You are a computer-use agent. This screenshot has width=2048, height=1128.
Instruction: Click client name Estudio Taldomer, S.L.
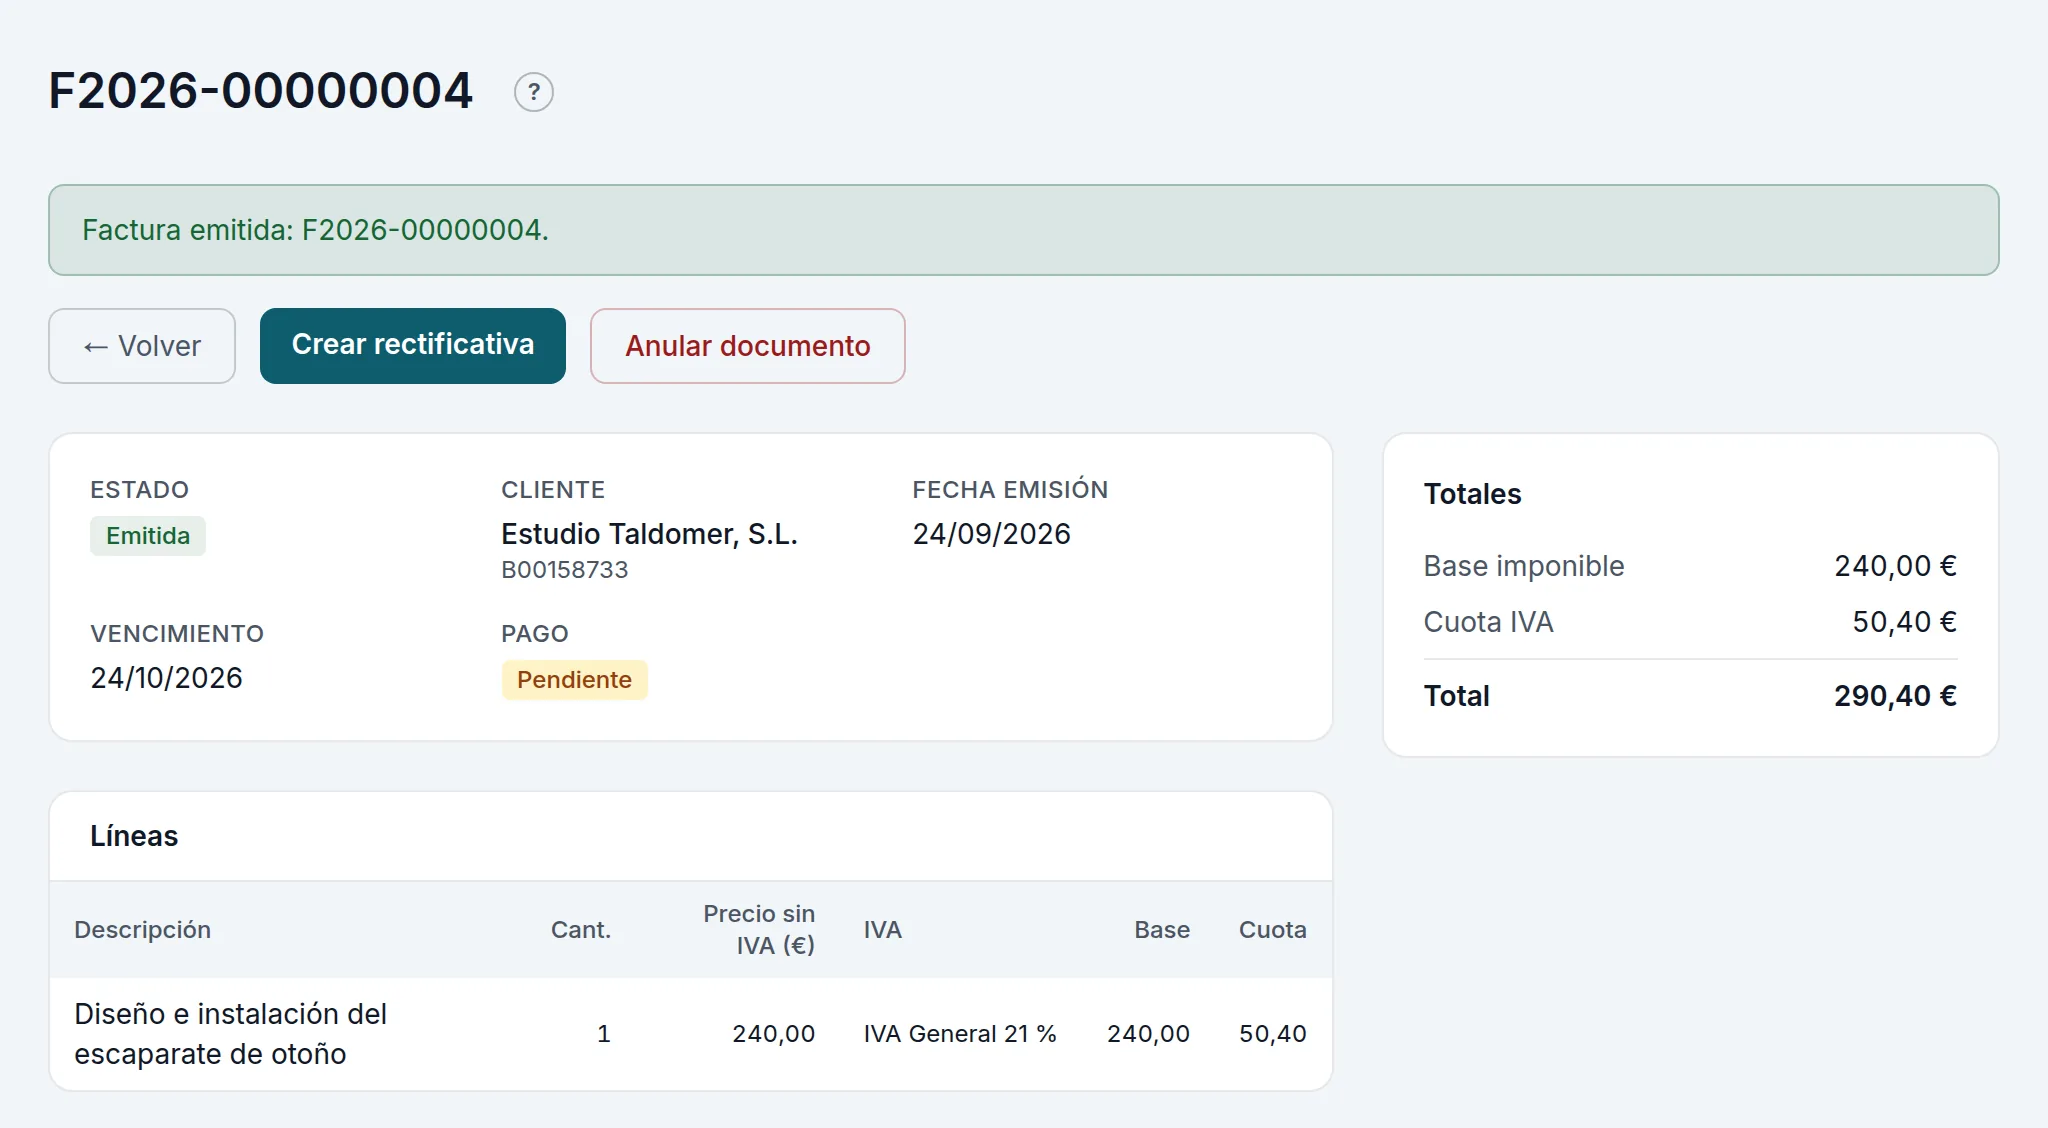click(x=649, y=534)
